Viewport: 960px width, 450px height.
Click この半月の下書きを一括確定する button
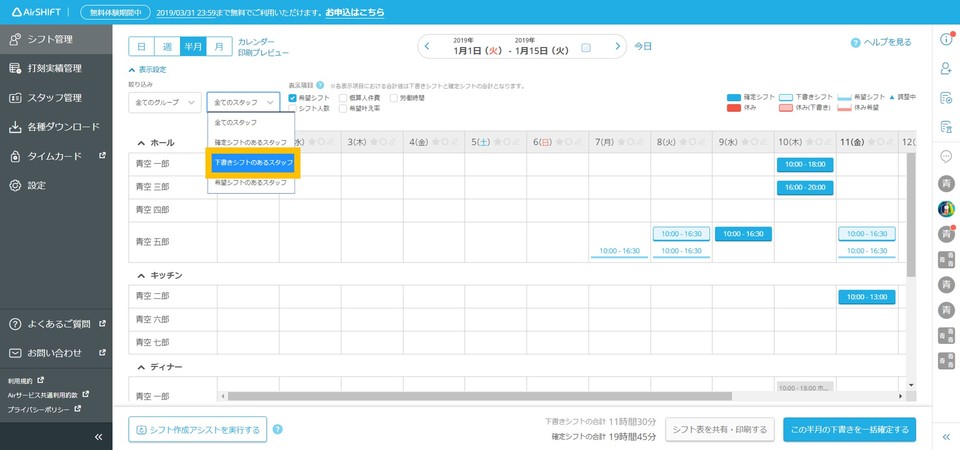[x=849, y=430]
